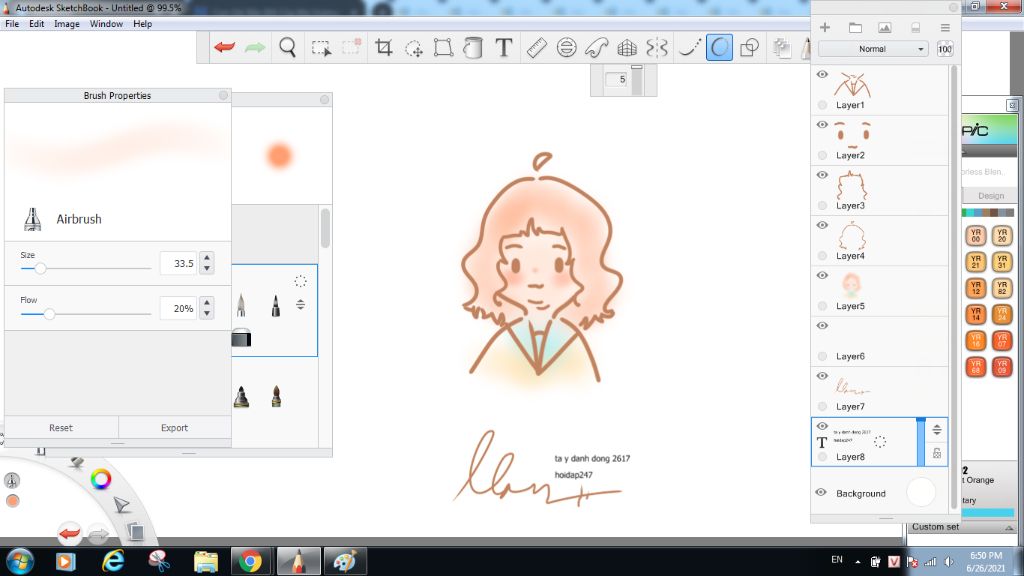Toggle the Layer8 lock transparency icon
This screenshot has height=576, width=1024.
point(936,453)
